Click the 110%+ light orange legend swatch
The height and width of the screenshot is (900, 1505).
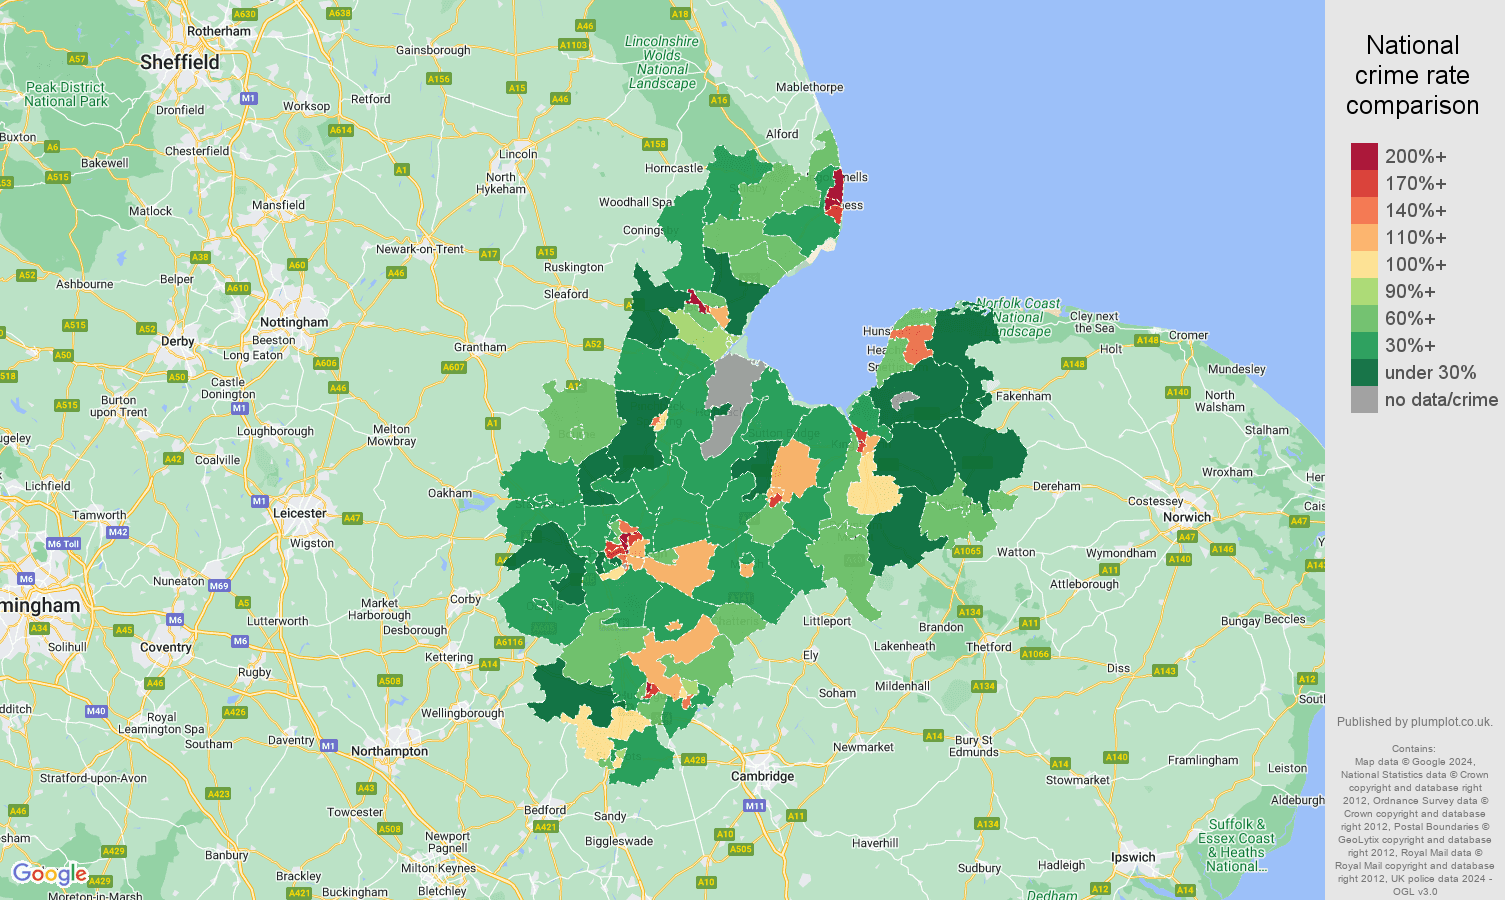[x=1364, y=237]
